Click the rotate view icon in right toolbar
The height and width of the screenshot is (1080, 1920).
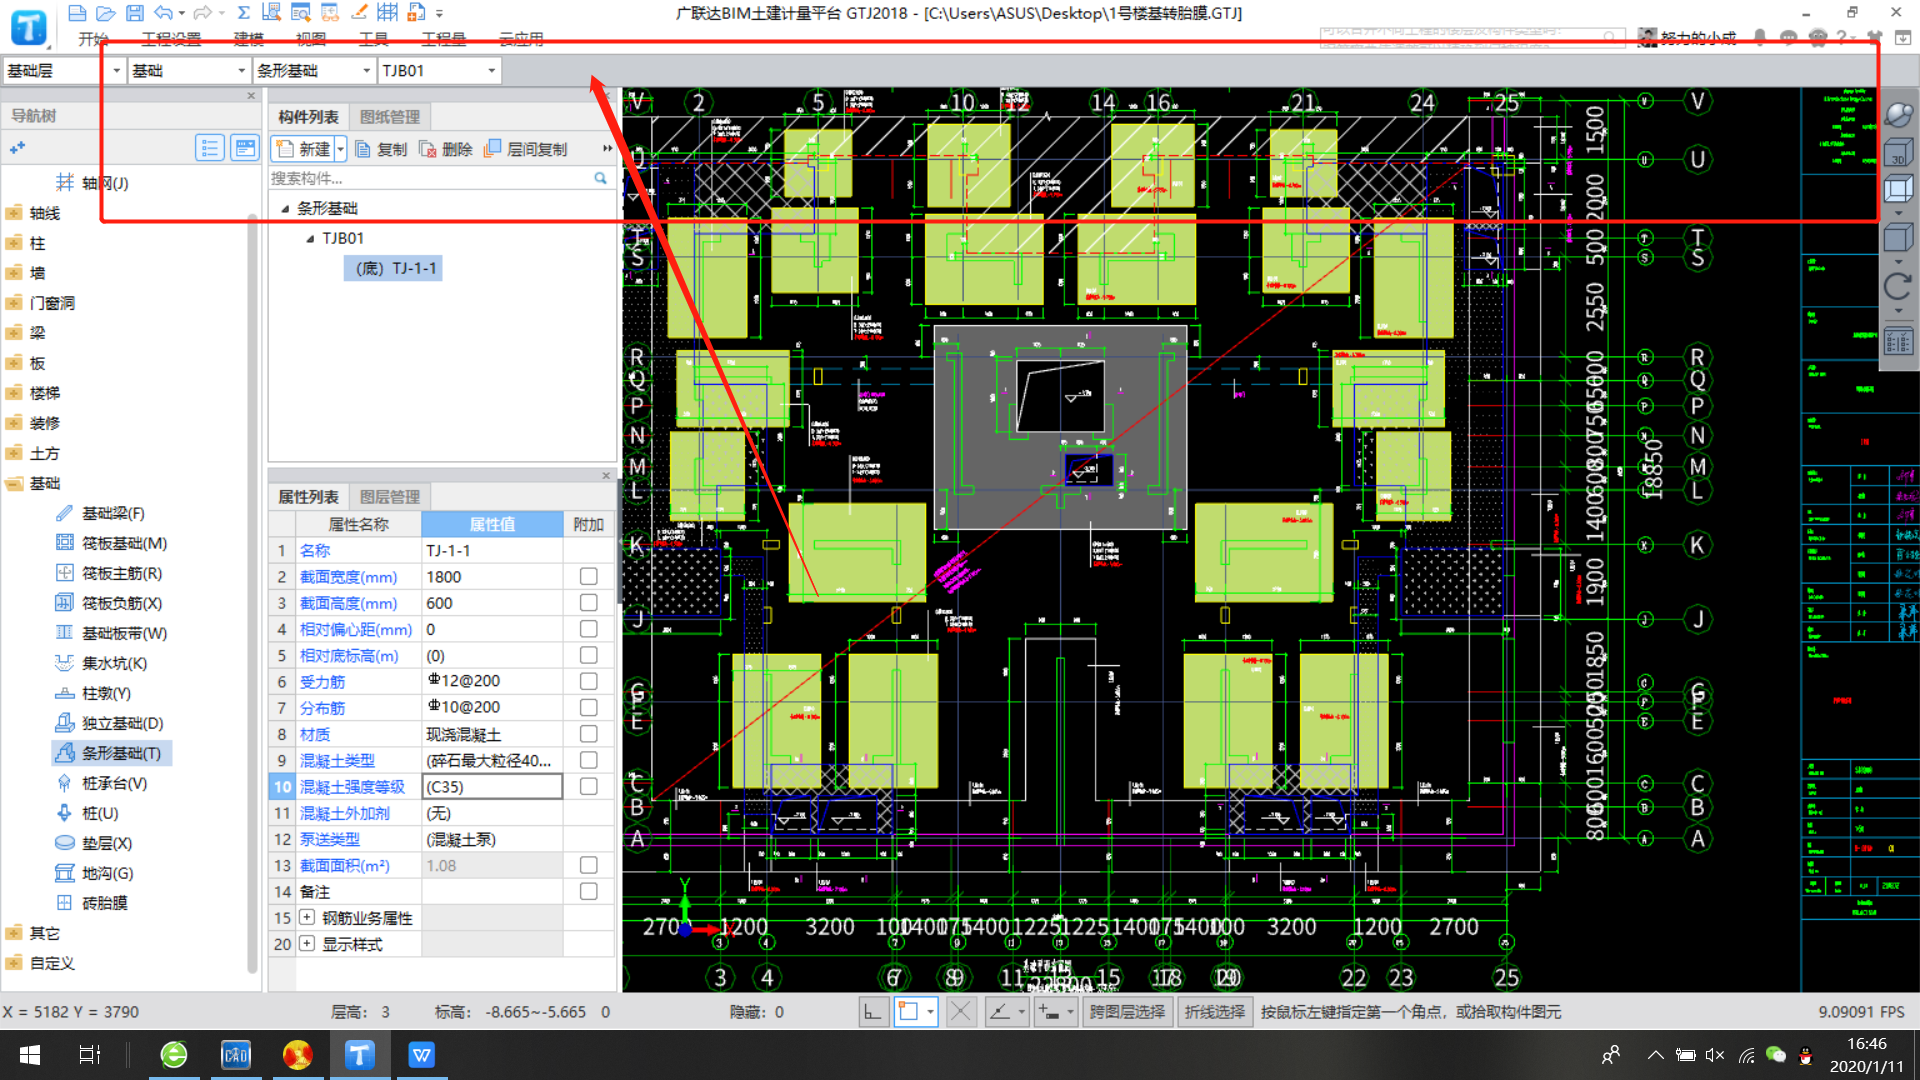tap(1898, 287)
